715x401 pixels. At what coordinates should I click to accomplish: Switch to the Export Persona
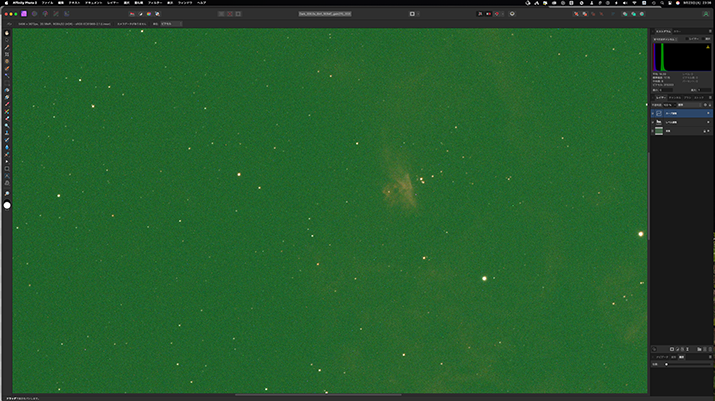pos(67,14)
